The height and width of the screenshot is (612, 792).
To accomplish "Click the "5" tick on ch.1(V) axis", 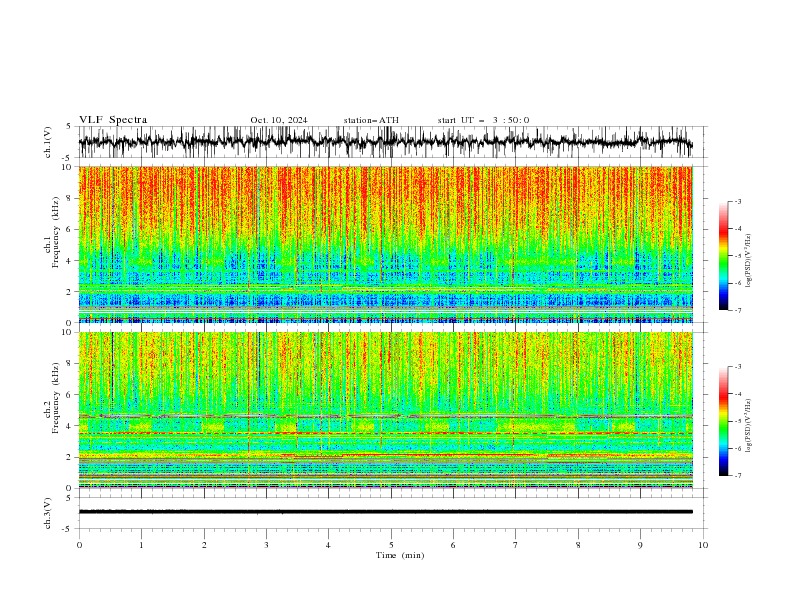I will point(69,126).
